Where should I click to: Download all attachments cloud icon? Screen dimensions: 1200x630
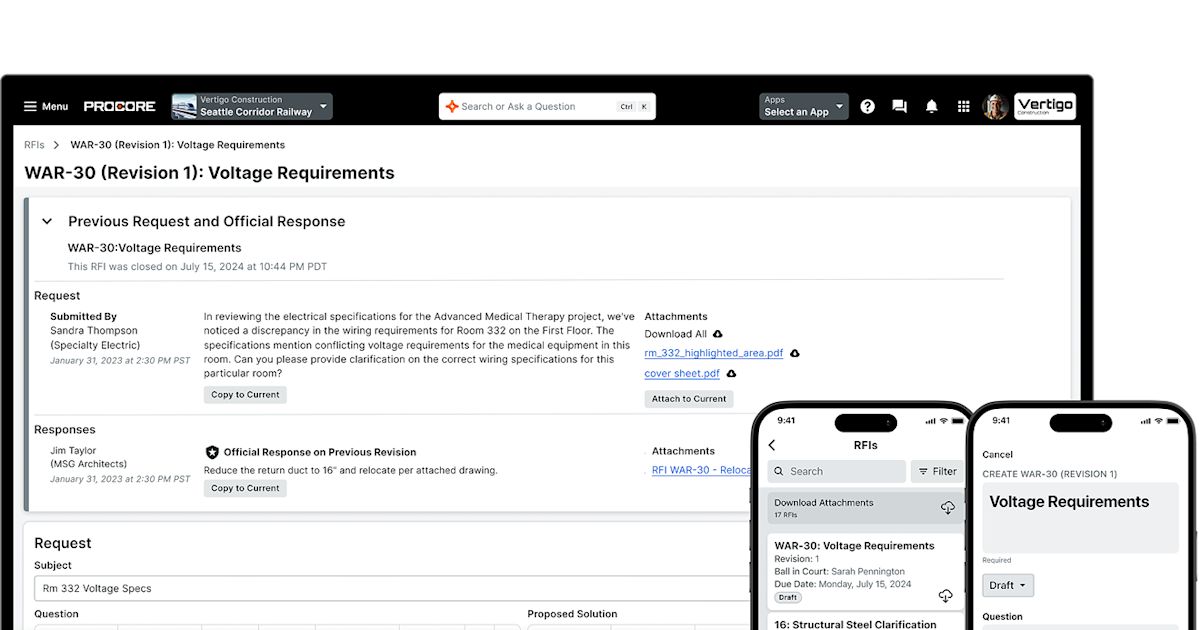[x=717, y=334]
